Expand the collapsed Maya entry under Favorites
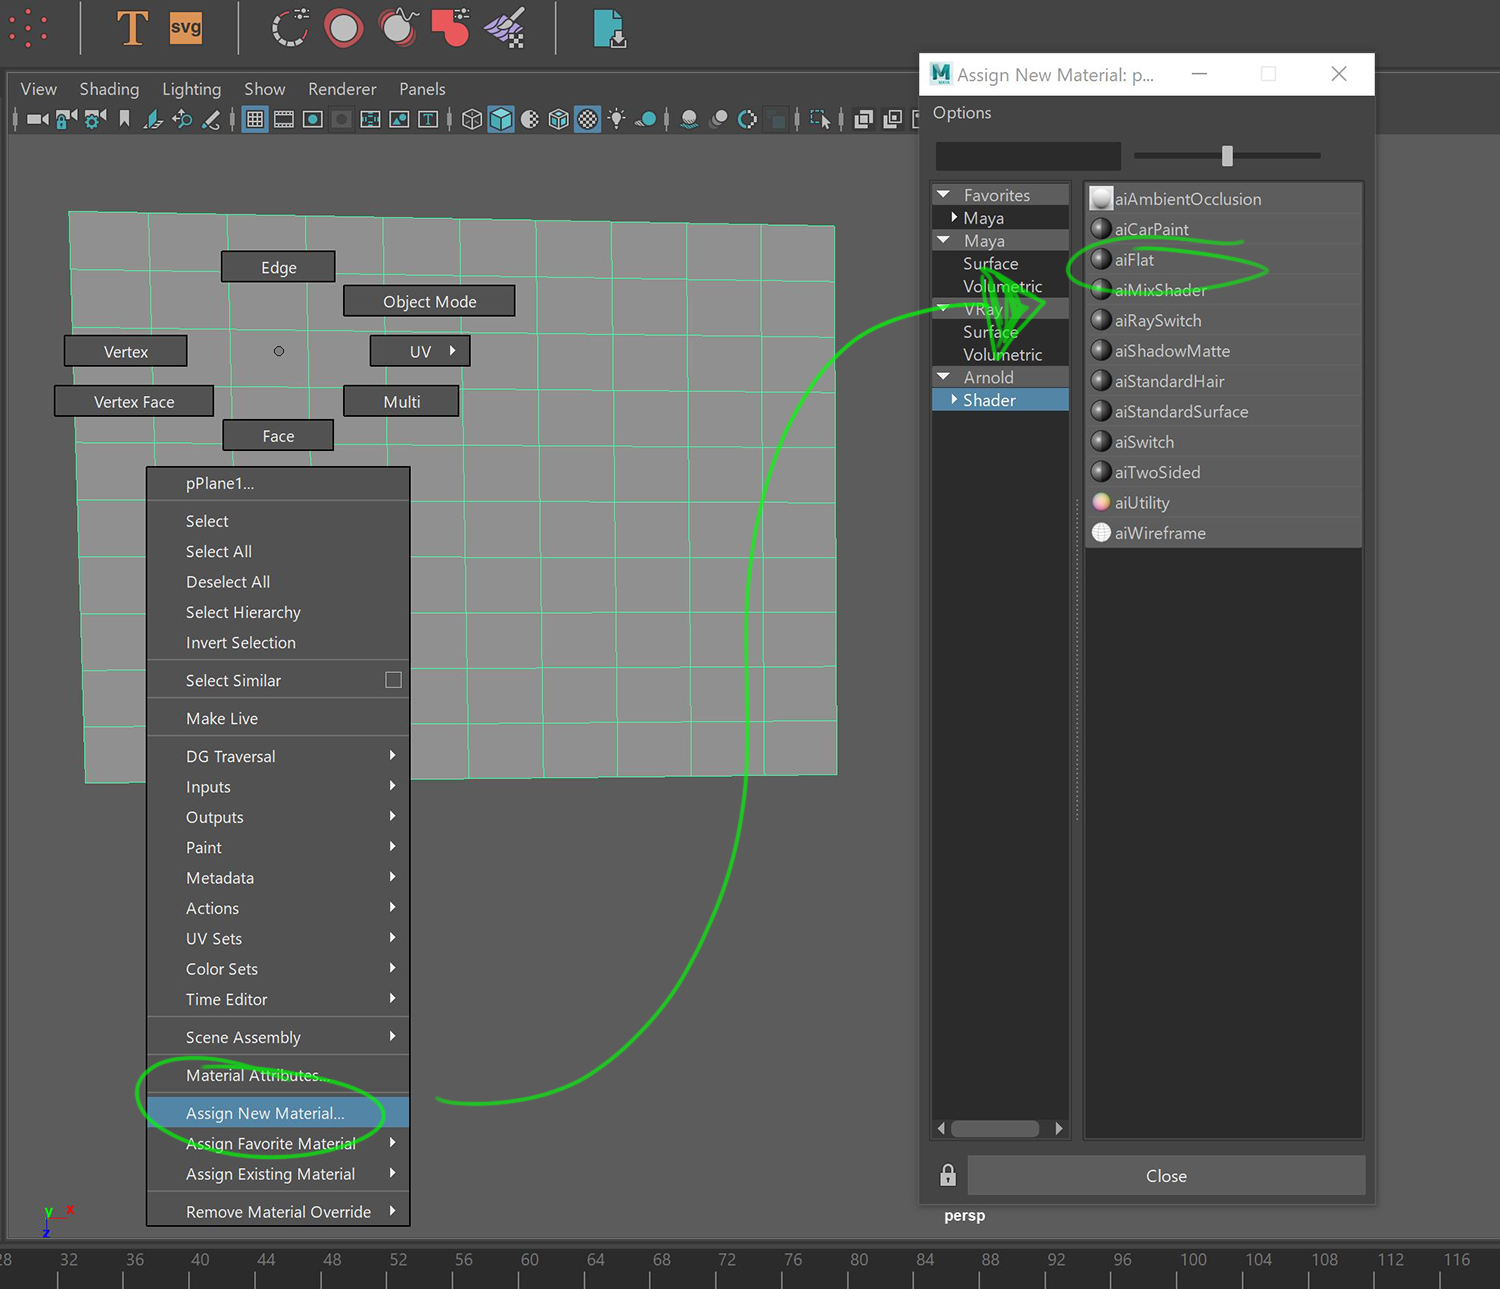 point(954,217)
